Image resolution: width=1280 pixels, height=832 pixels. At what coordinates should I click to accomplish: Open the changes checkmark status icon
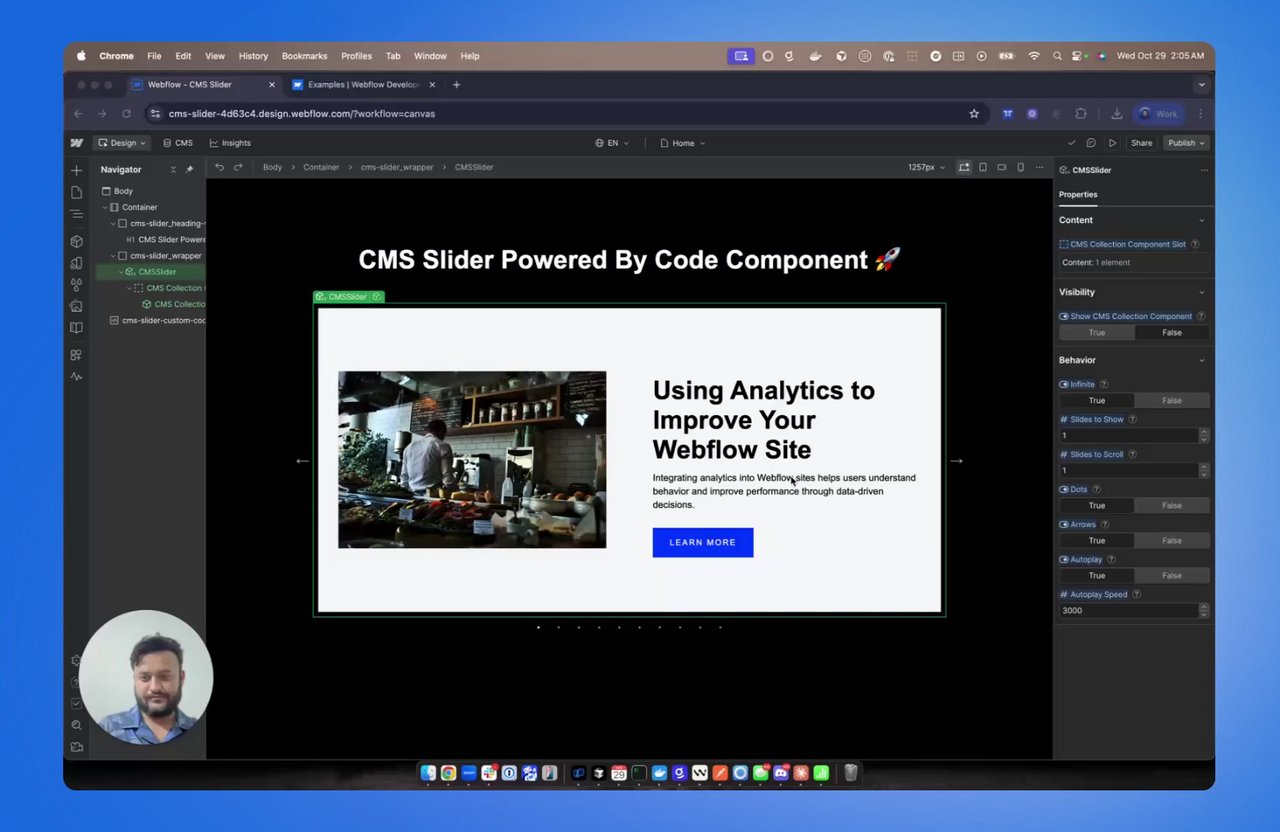1072,143
